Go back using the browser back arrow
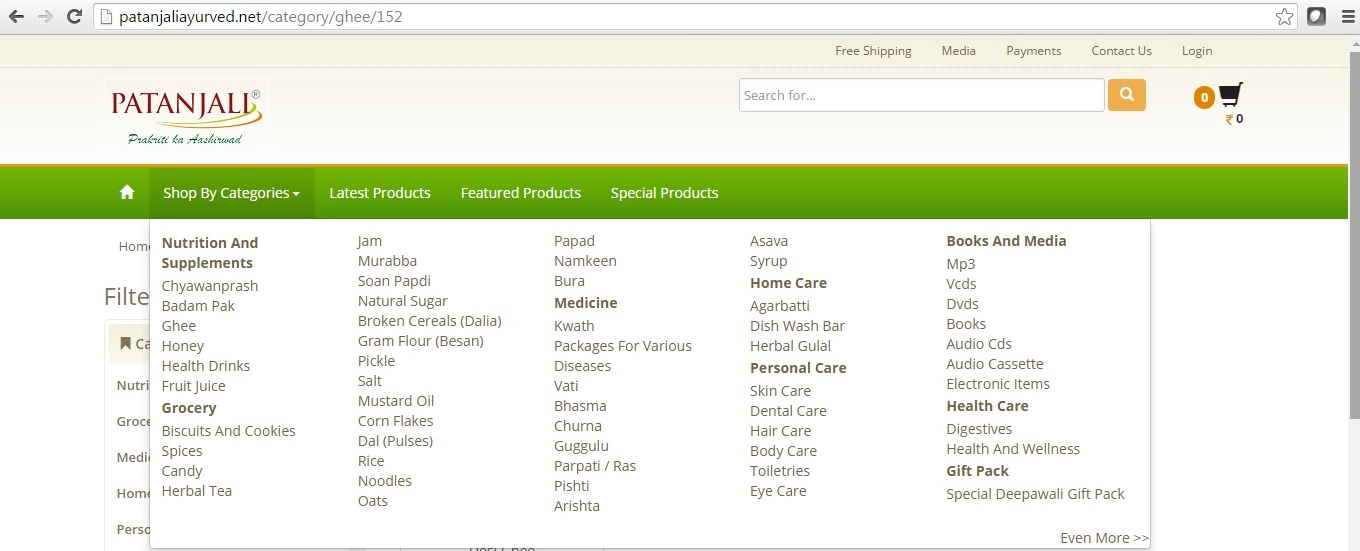The height and width of the screenshot is (551, 1360). tap(17, 16)
